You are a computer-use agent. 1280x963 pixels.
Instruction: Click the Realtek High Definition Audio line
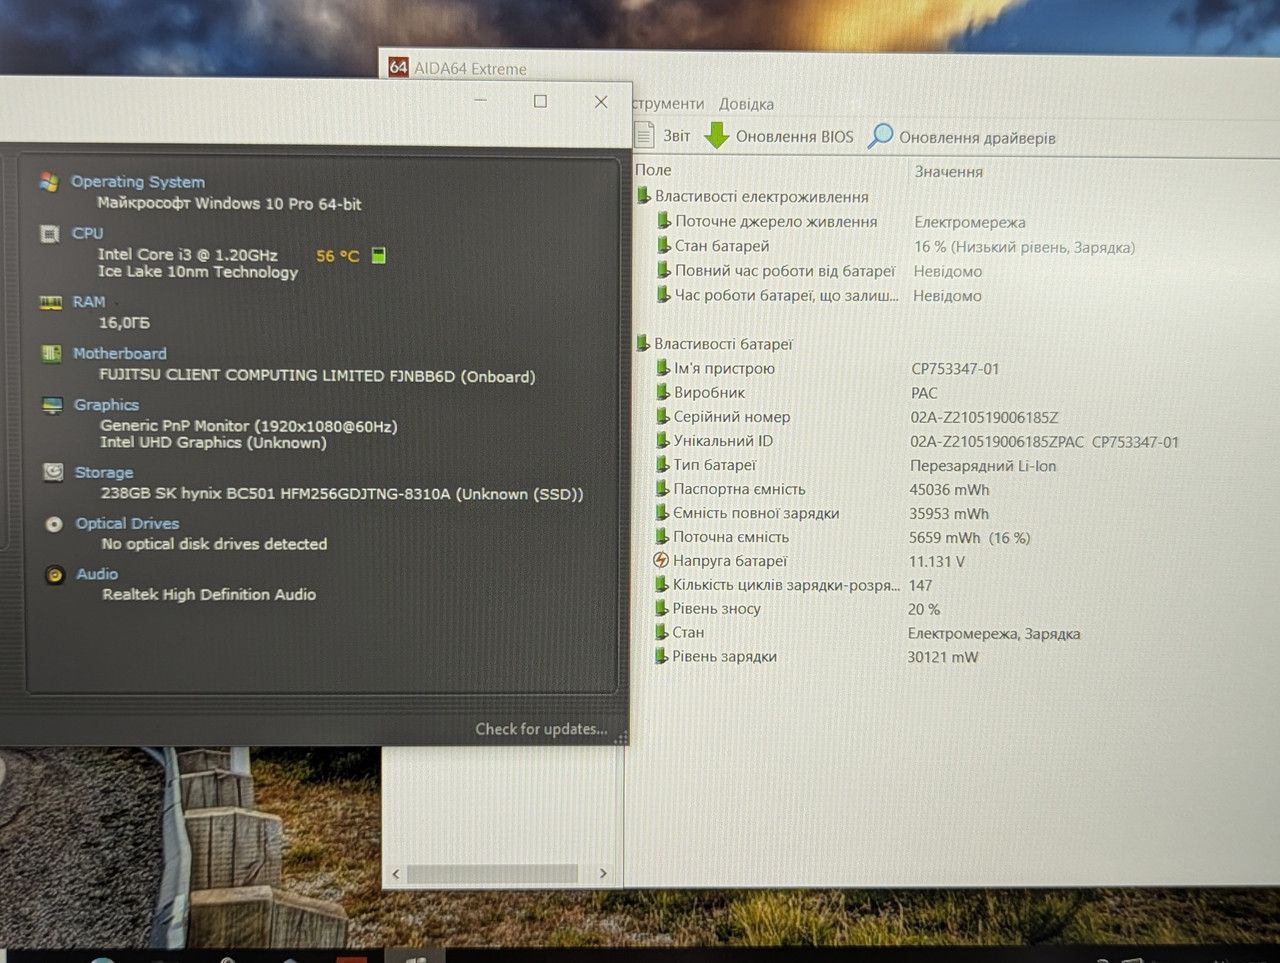(x=209, y=594)
